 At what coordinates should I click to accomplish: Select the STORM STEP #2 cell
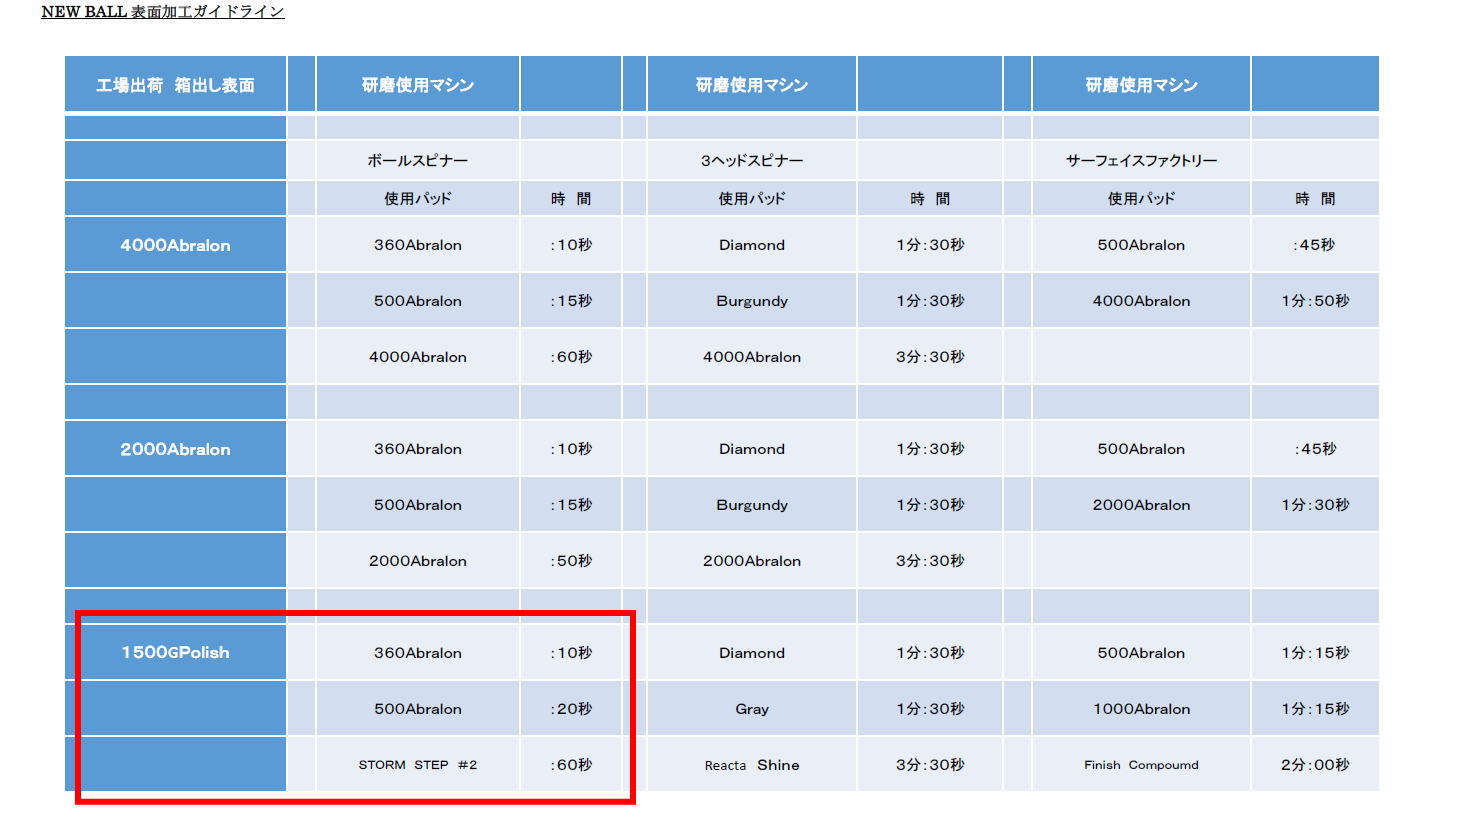coord(418,765)
